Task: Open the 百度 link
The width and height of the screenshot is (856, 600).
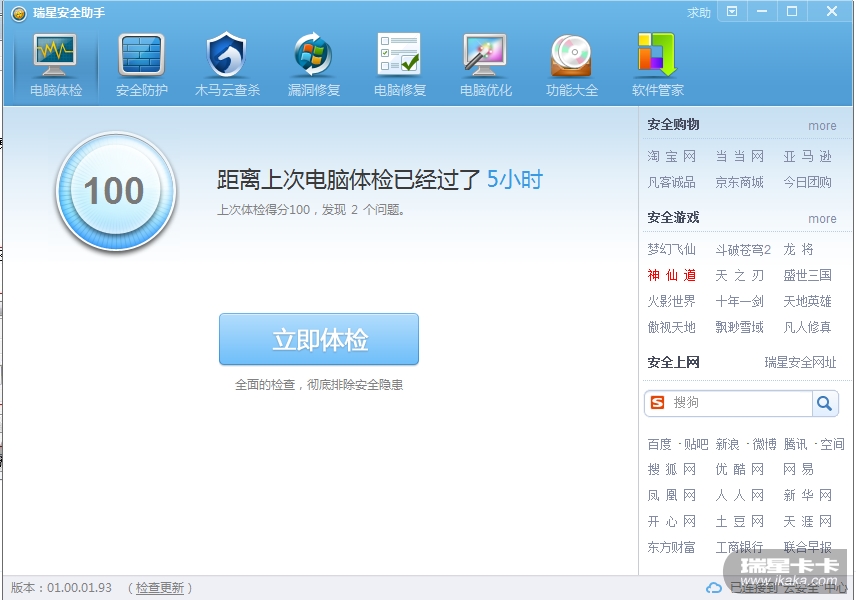Action: coord(659,444)
